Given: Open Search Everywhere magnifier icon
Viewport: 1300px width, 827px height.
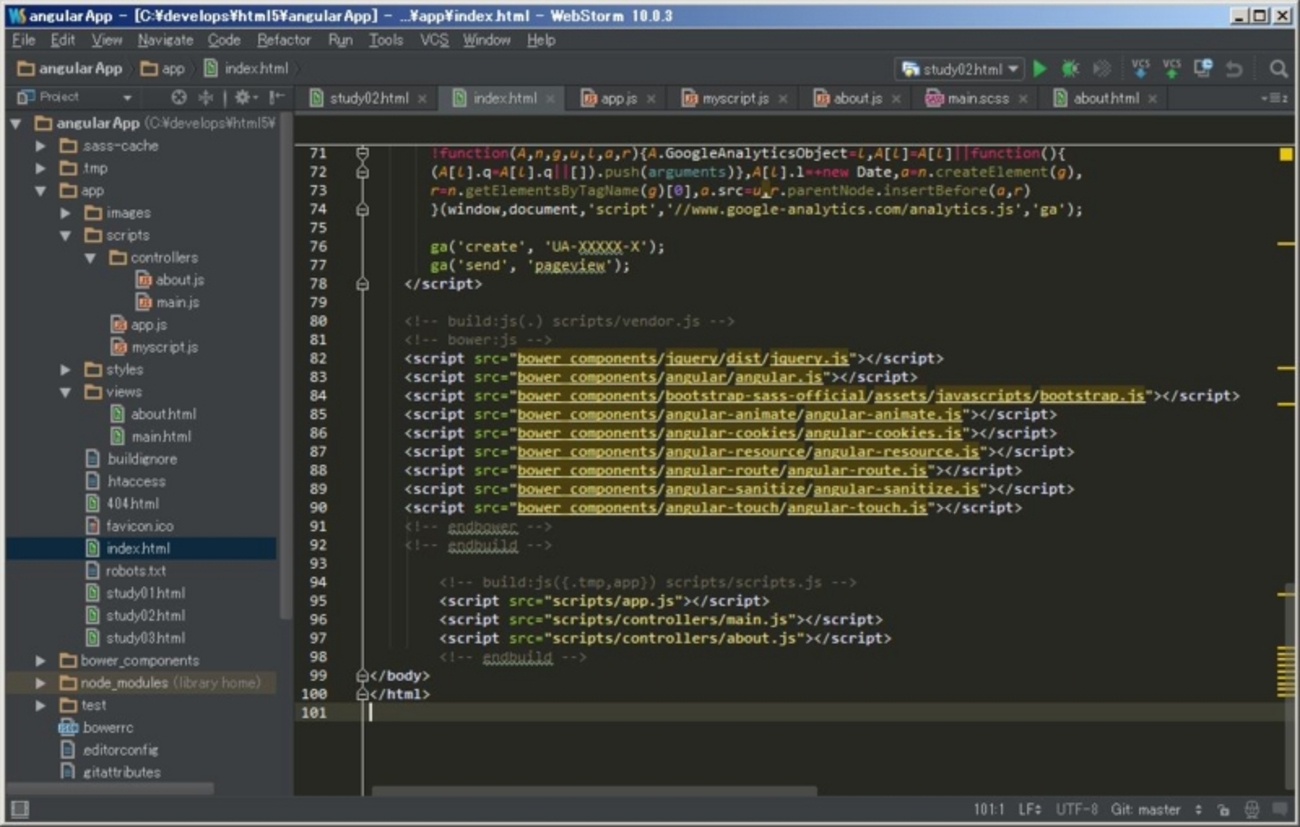Looking at the screenshot, I should click(x=1278, y=69).
